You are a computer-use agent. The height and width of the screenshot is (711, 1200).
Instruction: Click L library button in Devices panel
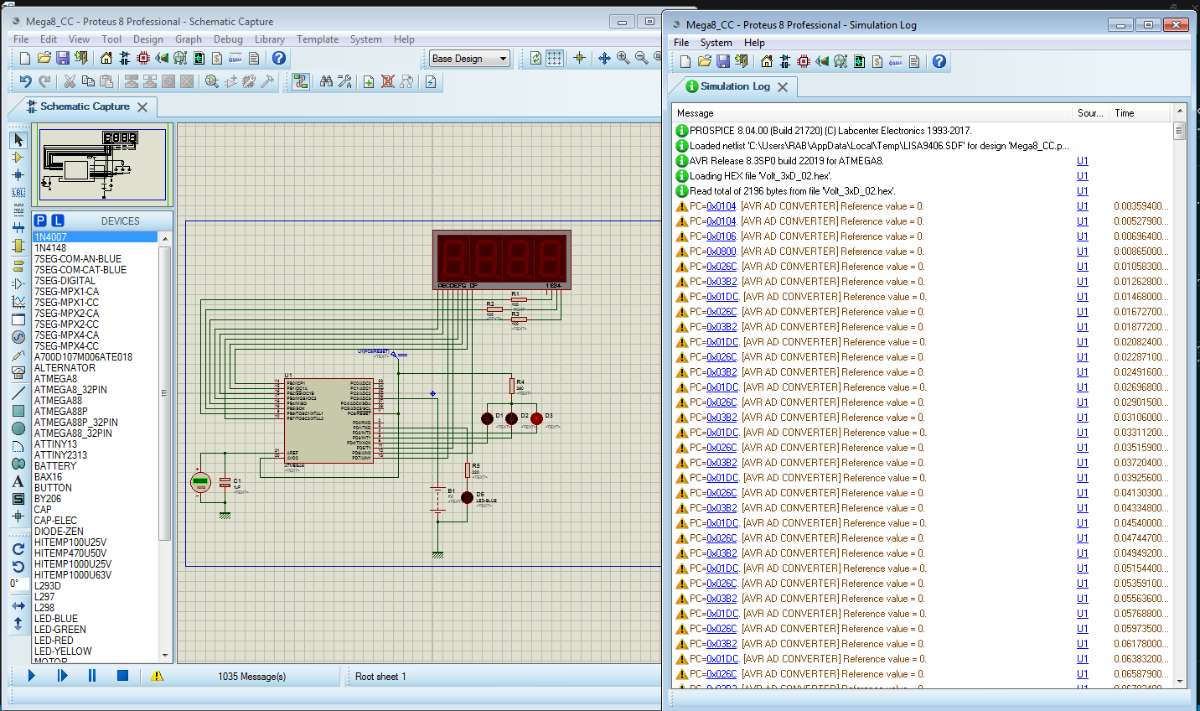tap(57, 220)
